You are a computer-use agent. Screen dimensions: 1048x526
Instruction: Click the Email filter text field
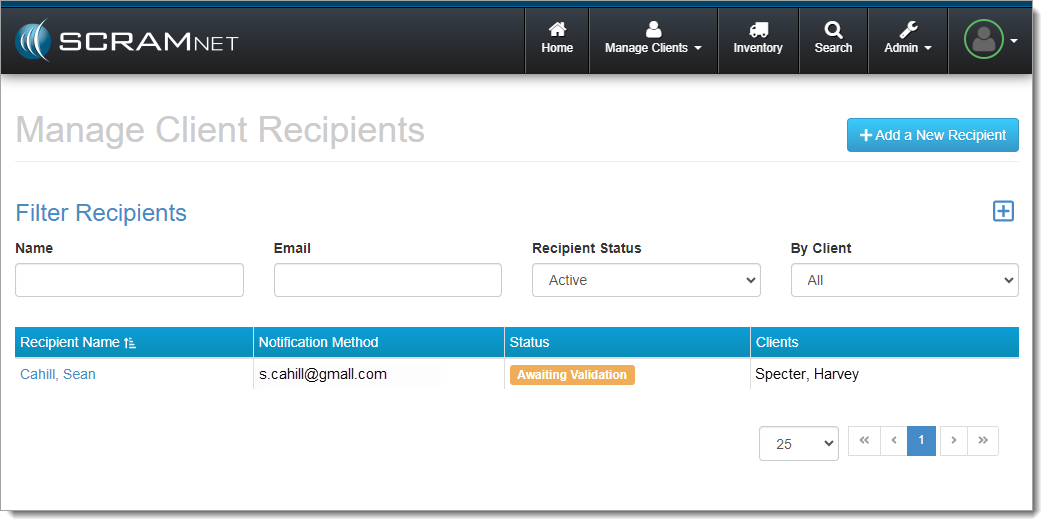[x=387, y=280]
